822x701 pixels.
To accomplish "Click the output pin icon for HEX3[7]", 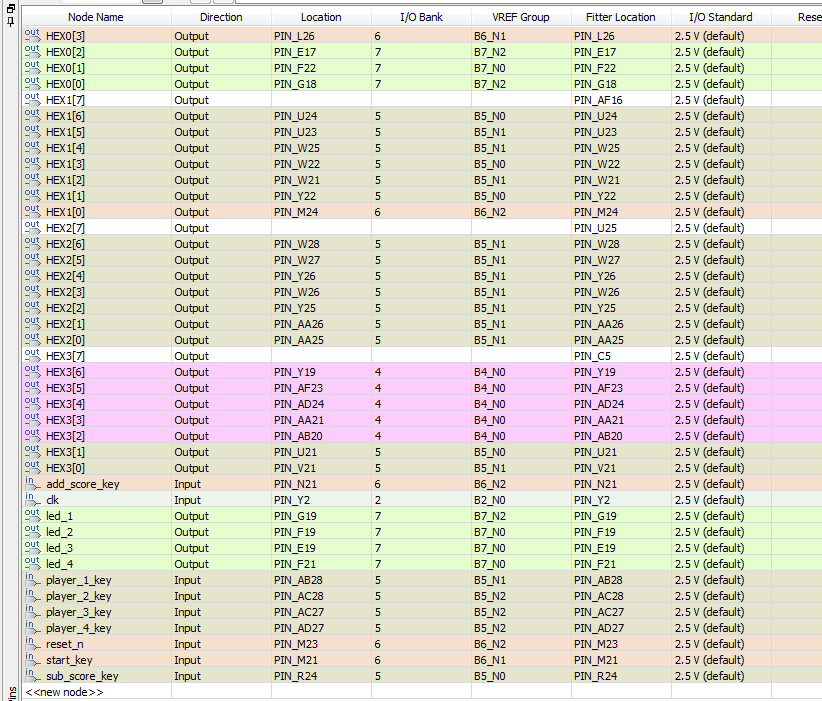I will pyautogui.click(x=32, y=355).
